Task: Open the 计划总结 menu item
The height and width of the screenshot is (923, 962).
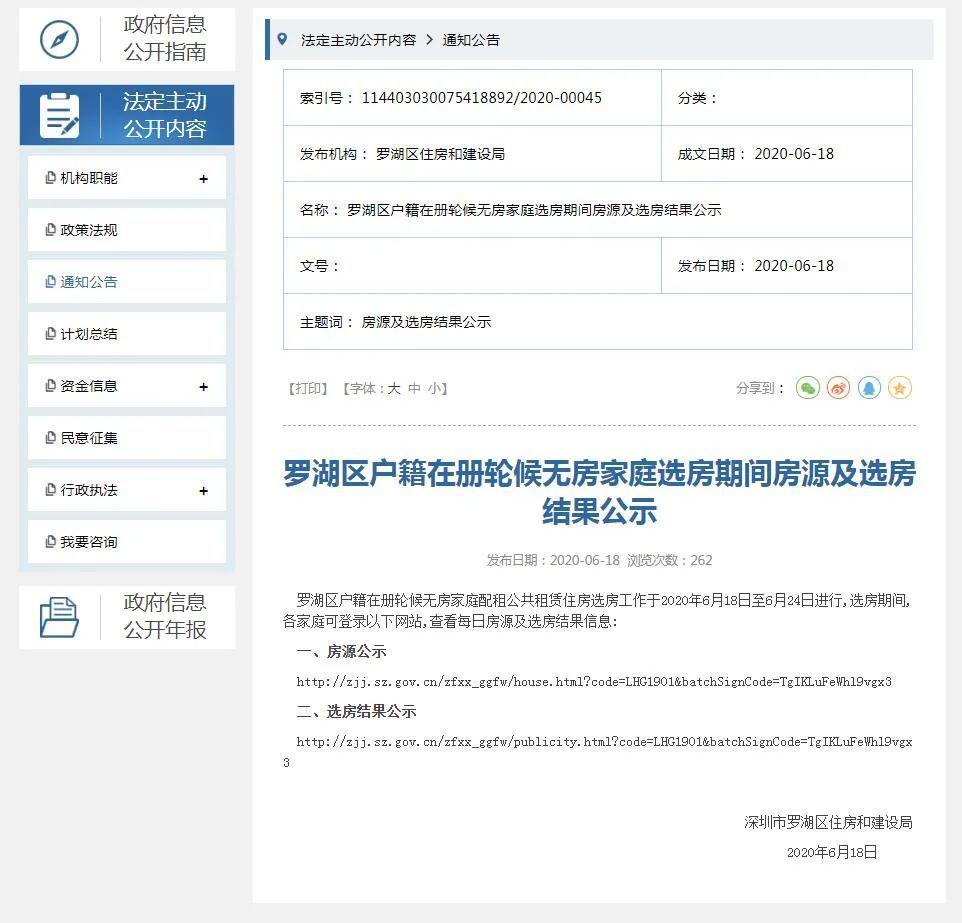Action: (127, 334)
